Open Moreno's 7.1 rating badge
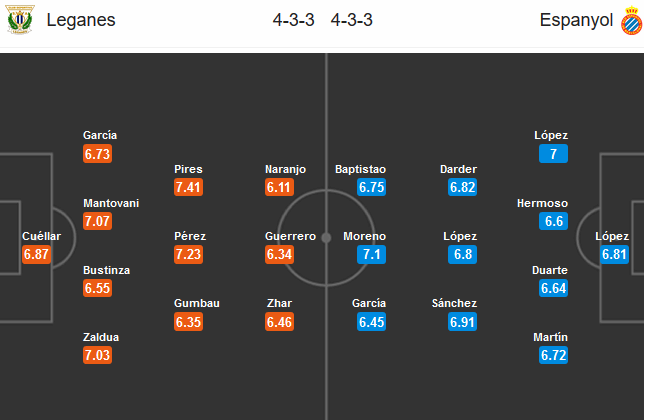This screenshot has width=646, height=420. tap(371, 254)
